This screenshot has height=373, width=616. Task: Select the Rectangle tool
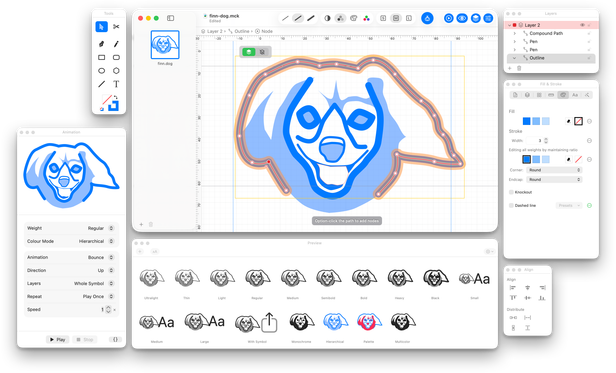pyautogui.click(x=101, y=57)
